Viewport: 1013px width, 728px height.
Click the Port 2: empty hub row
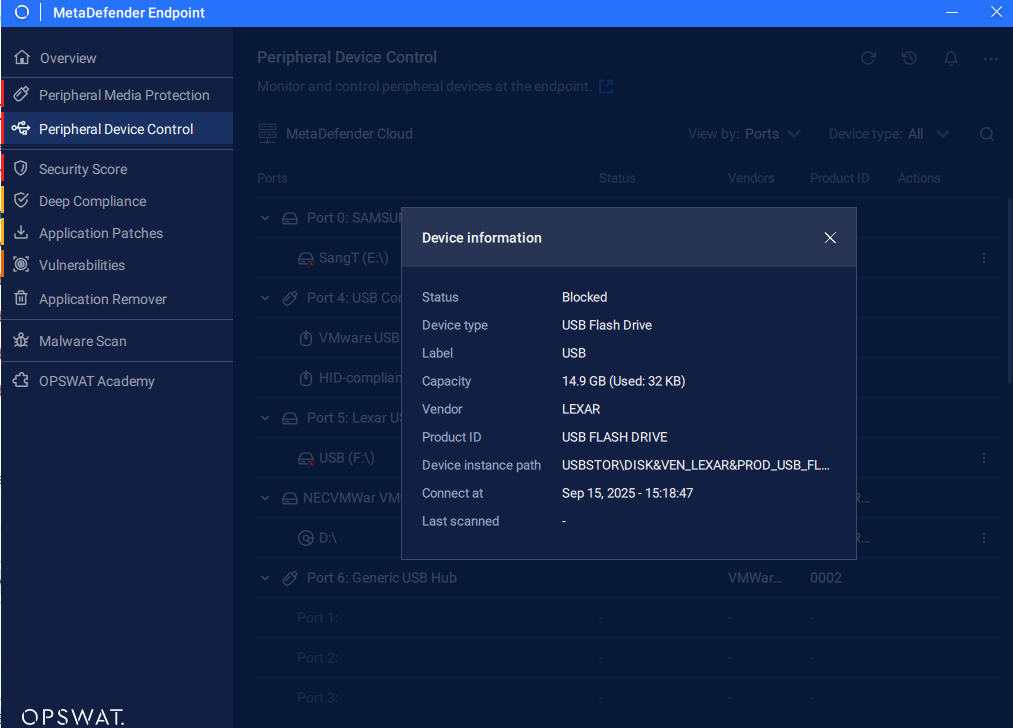pos(630,658)
